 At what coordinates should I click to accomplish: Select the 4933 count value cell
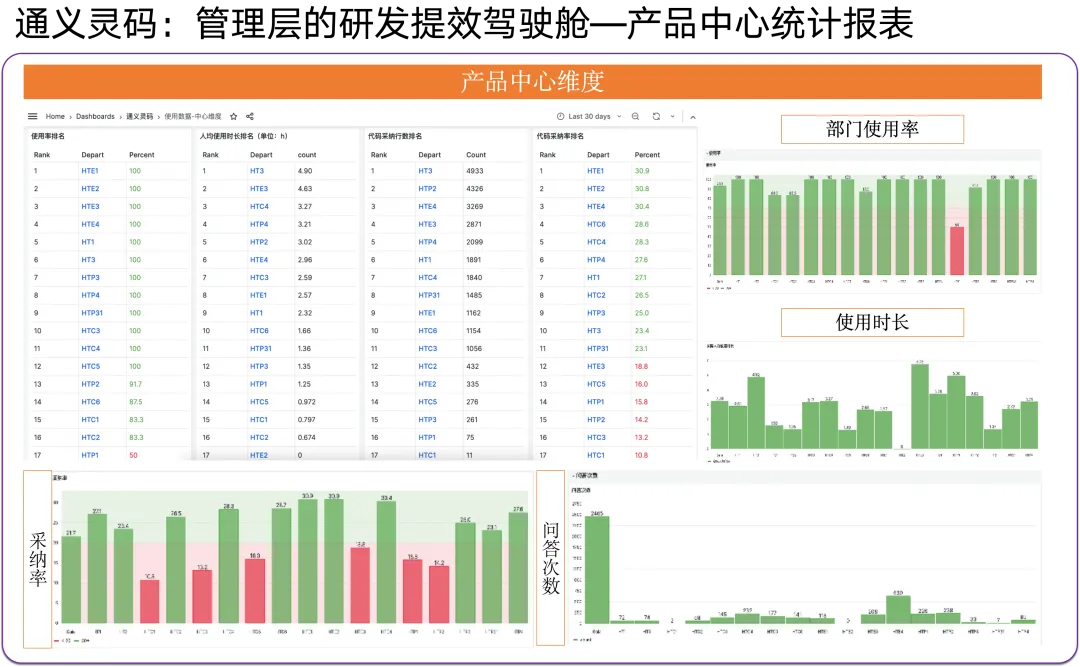point(475,171)
